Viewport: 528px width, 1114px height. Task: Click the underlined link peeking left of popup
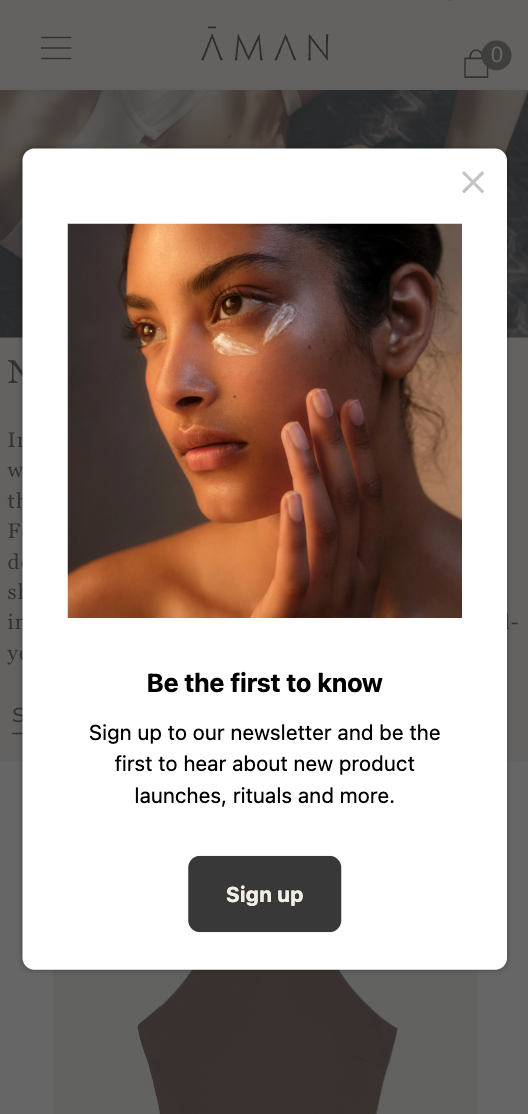point(16,716)
